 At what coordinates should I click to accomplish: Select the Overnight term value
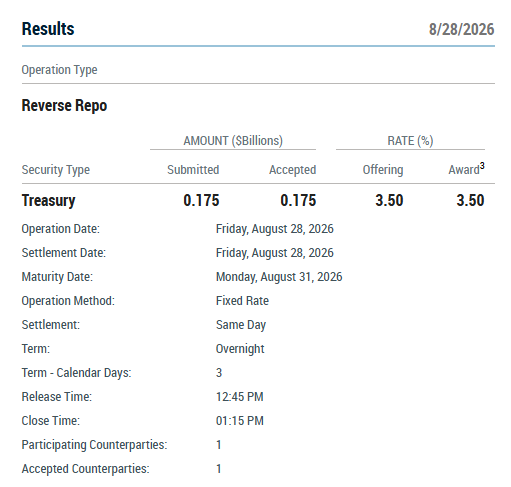pyautogui.click(x=240, y=349)
